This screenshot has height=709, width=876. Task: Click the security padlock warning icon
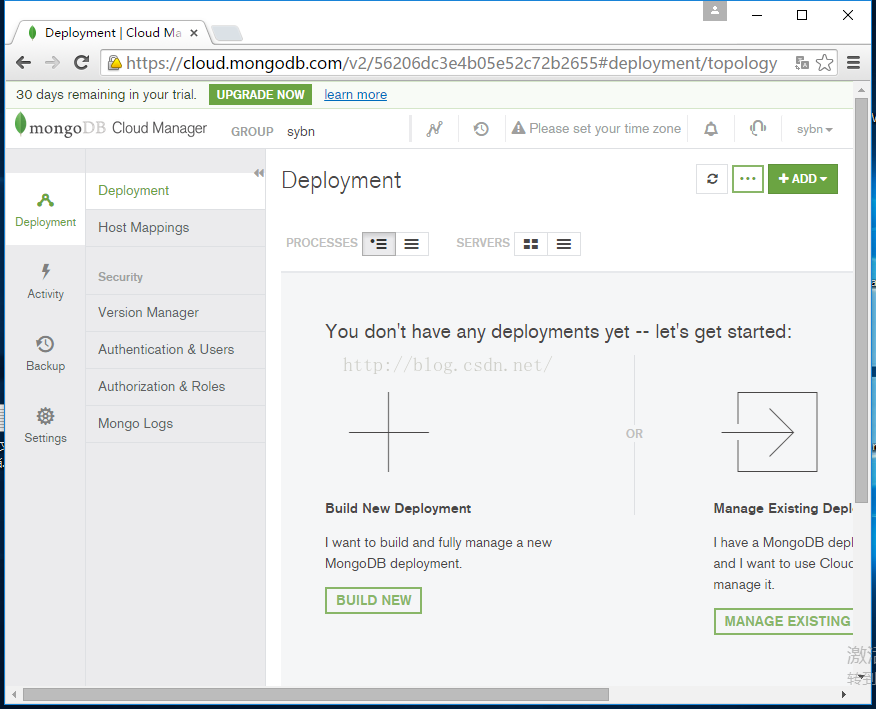115,63
